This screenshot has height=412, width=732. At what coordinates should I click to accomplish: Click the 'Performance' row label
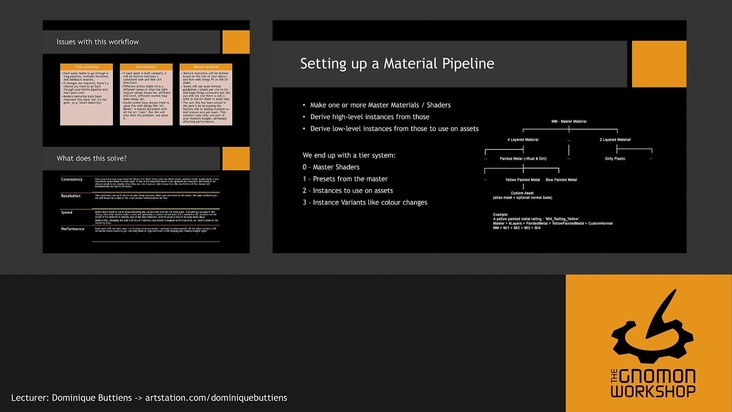pos(72,229)
